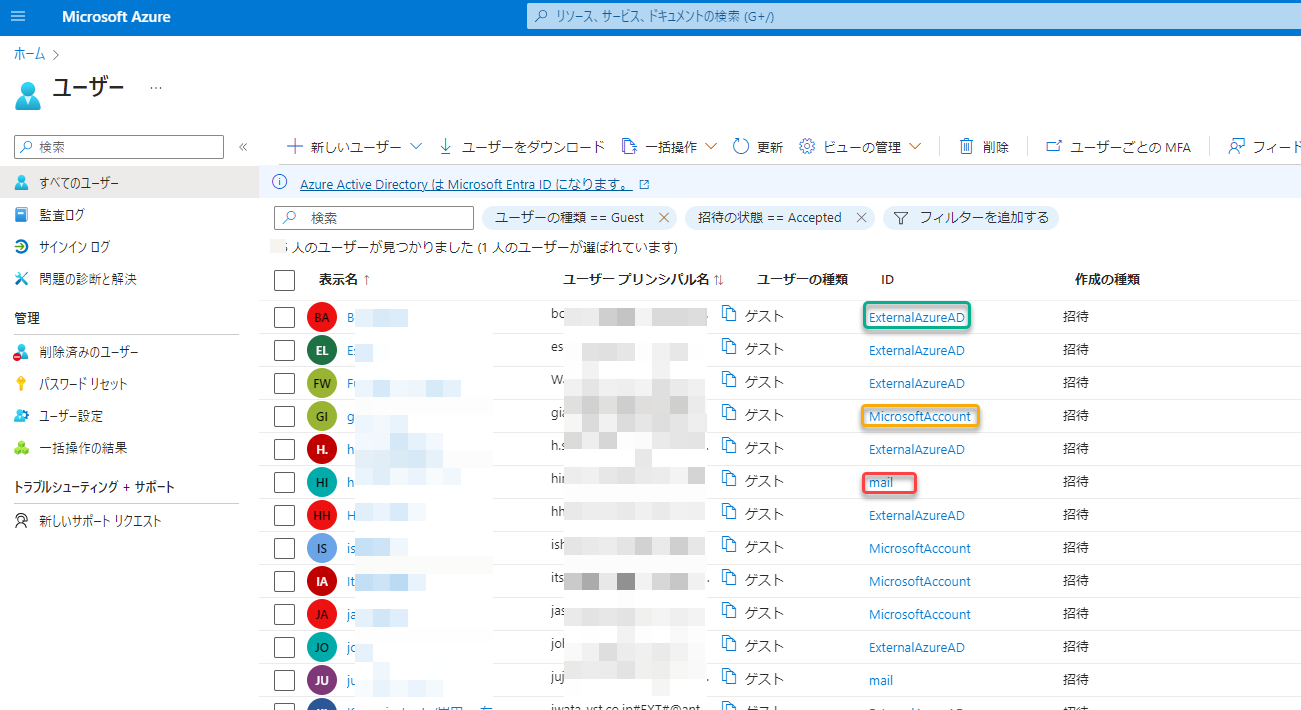Open the ellipsis menu beside ユーザー title

tap(156, 88)
